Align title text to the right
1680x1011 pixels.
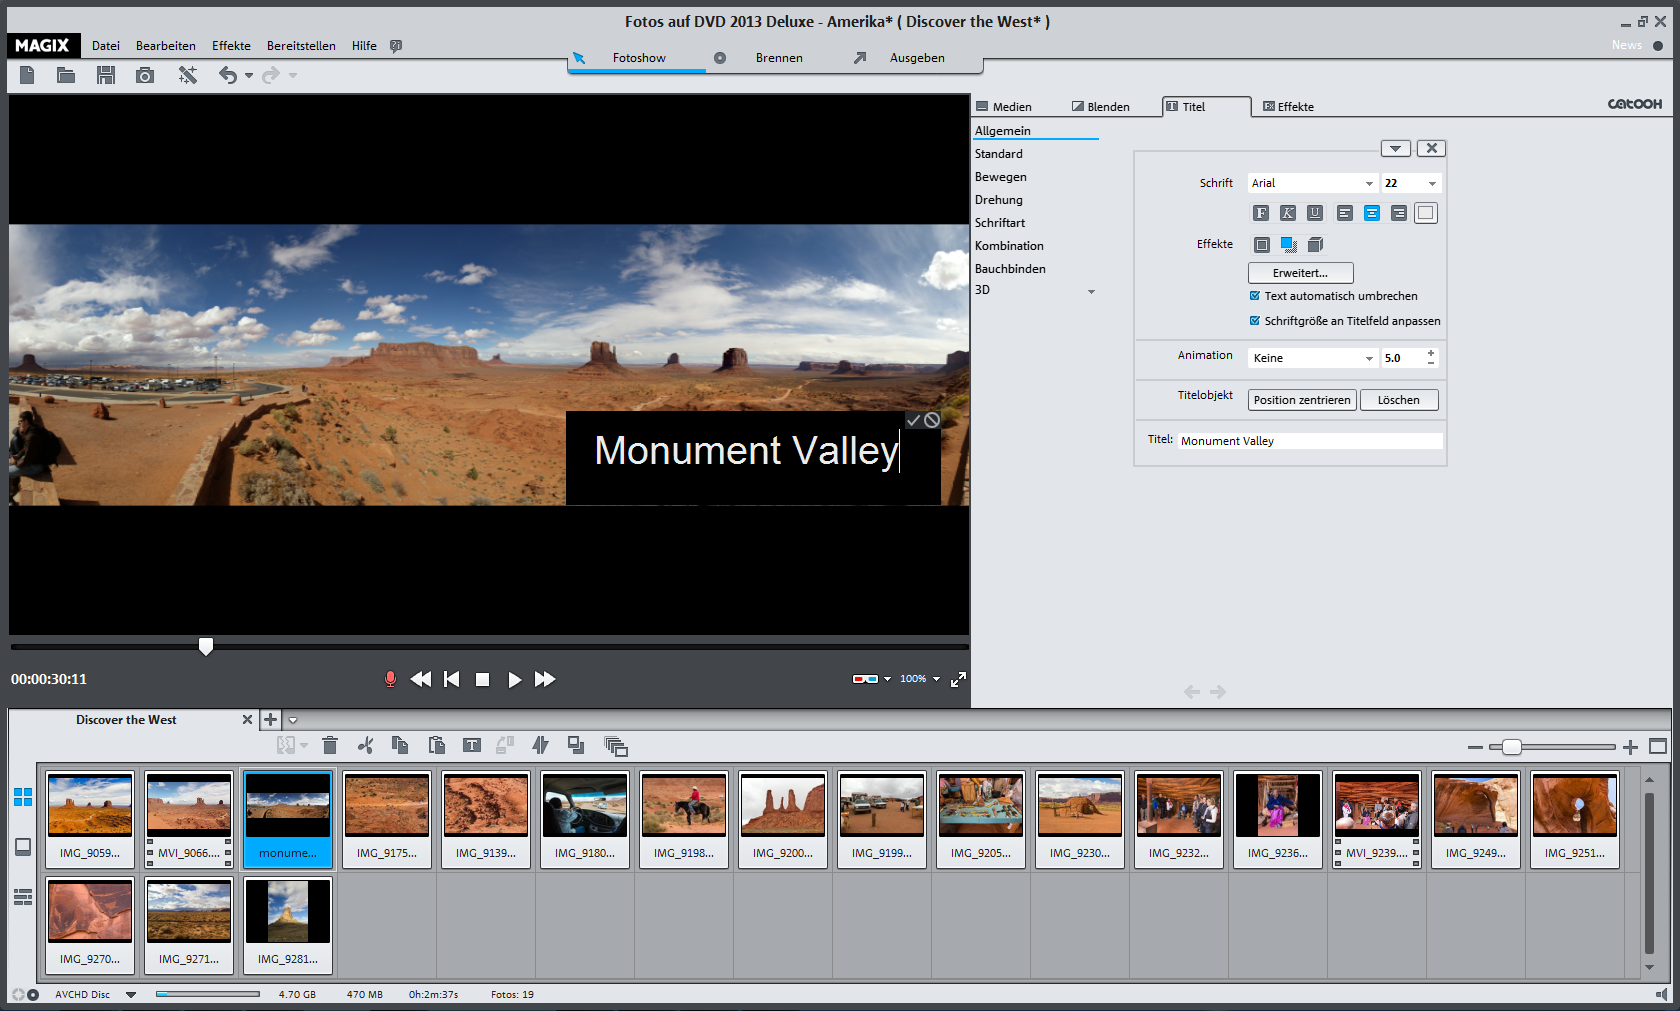point(1399,213)
